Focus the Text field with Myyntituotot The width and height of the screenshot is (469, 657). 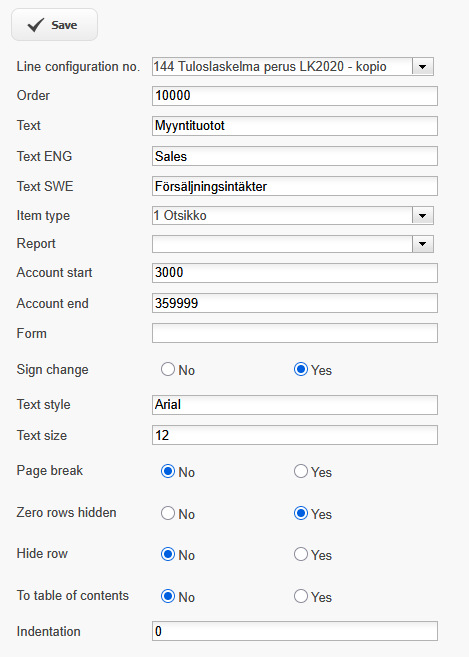295,126
